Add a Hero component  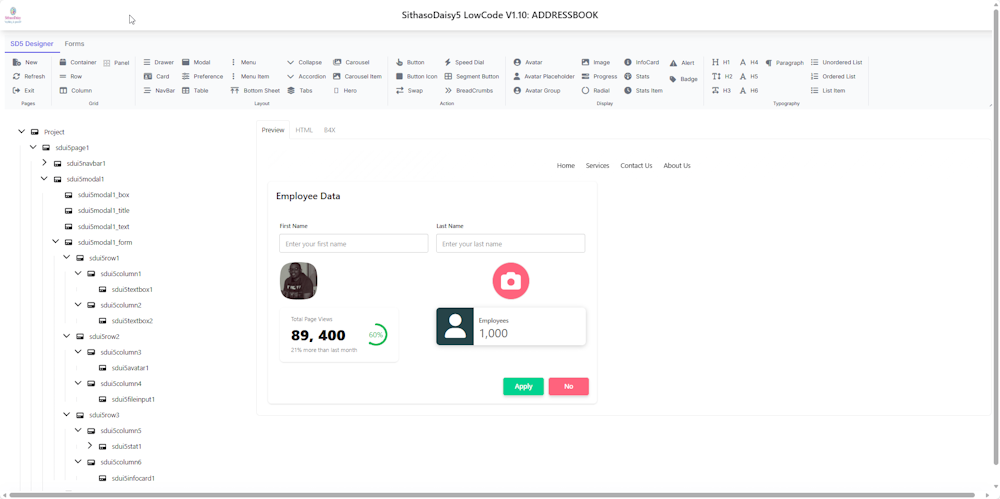(x=345, y=91)
